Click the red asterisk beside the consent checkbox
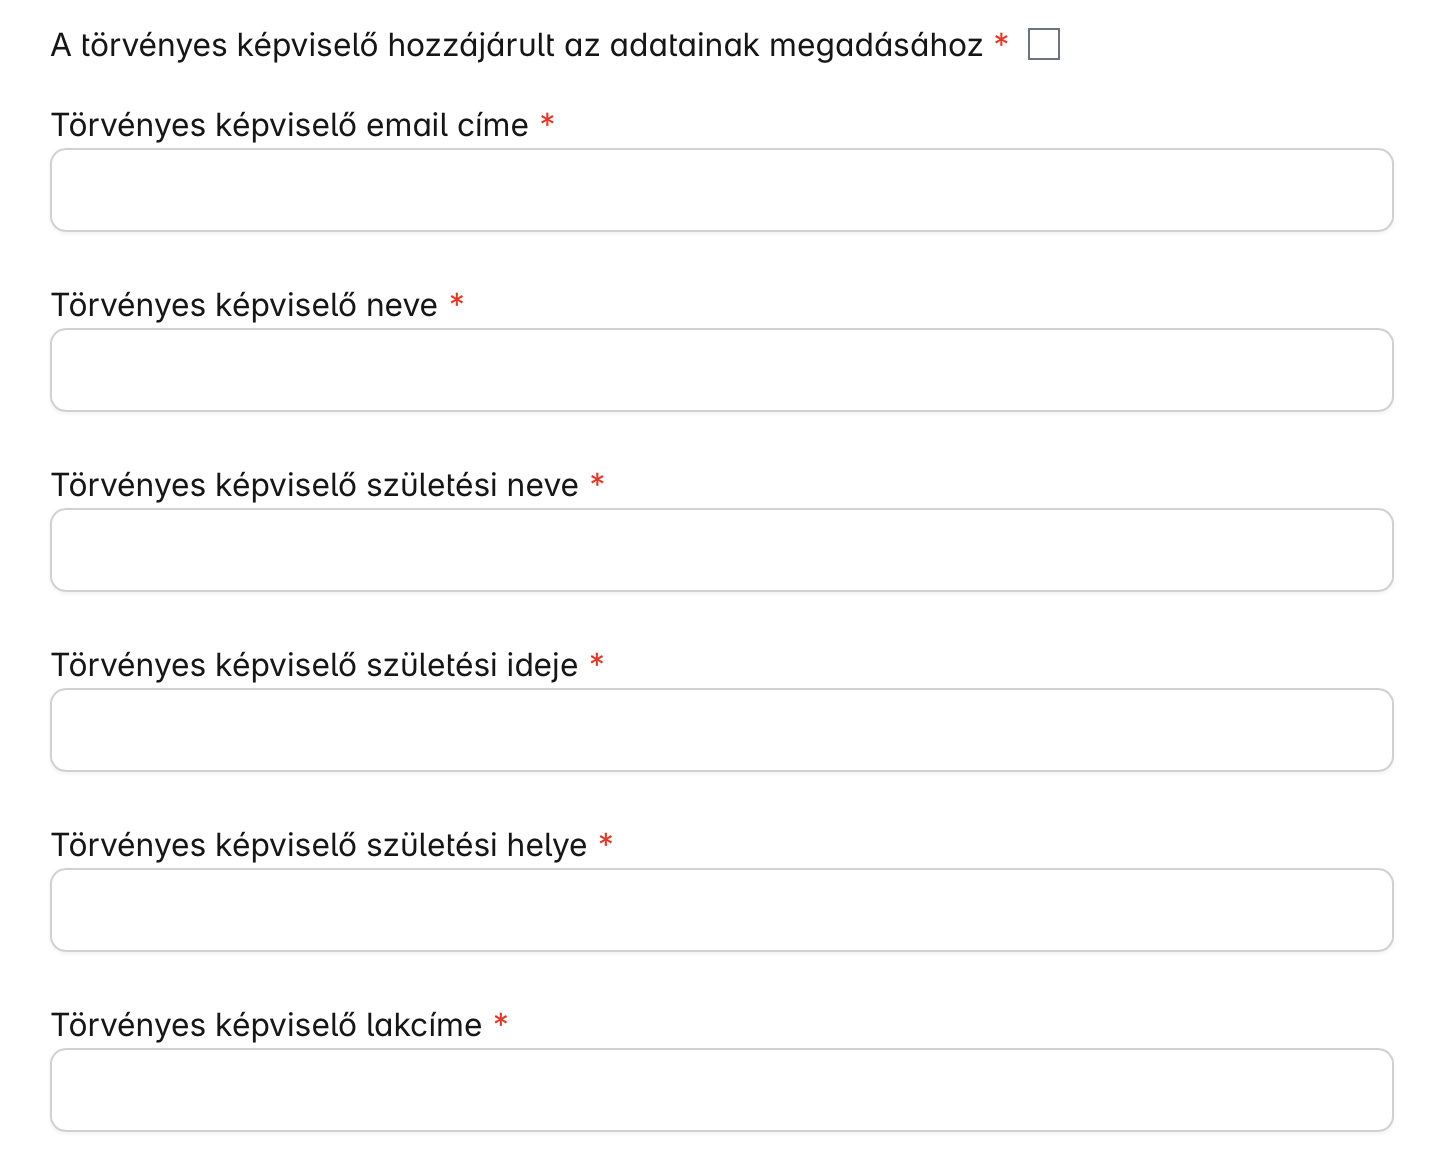 (x=1001, y=42)
